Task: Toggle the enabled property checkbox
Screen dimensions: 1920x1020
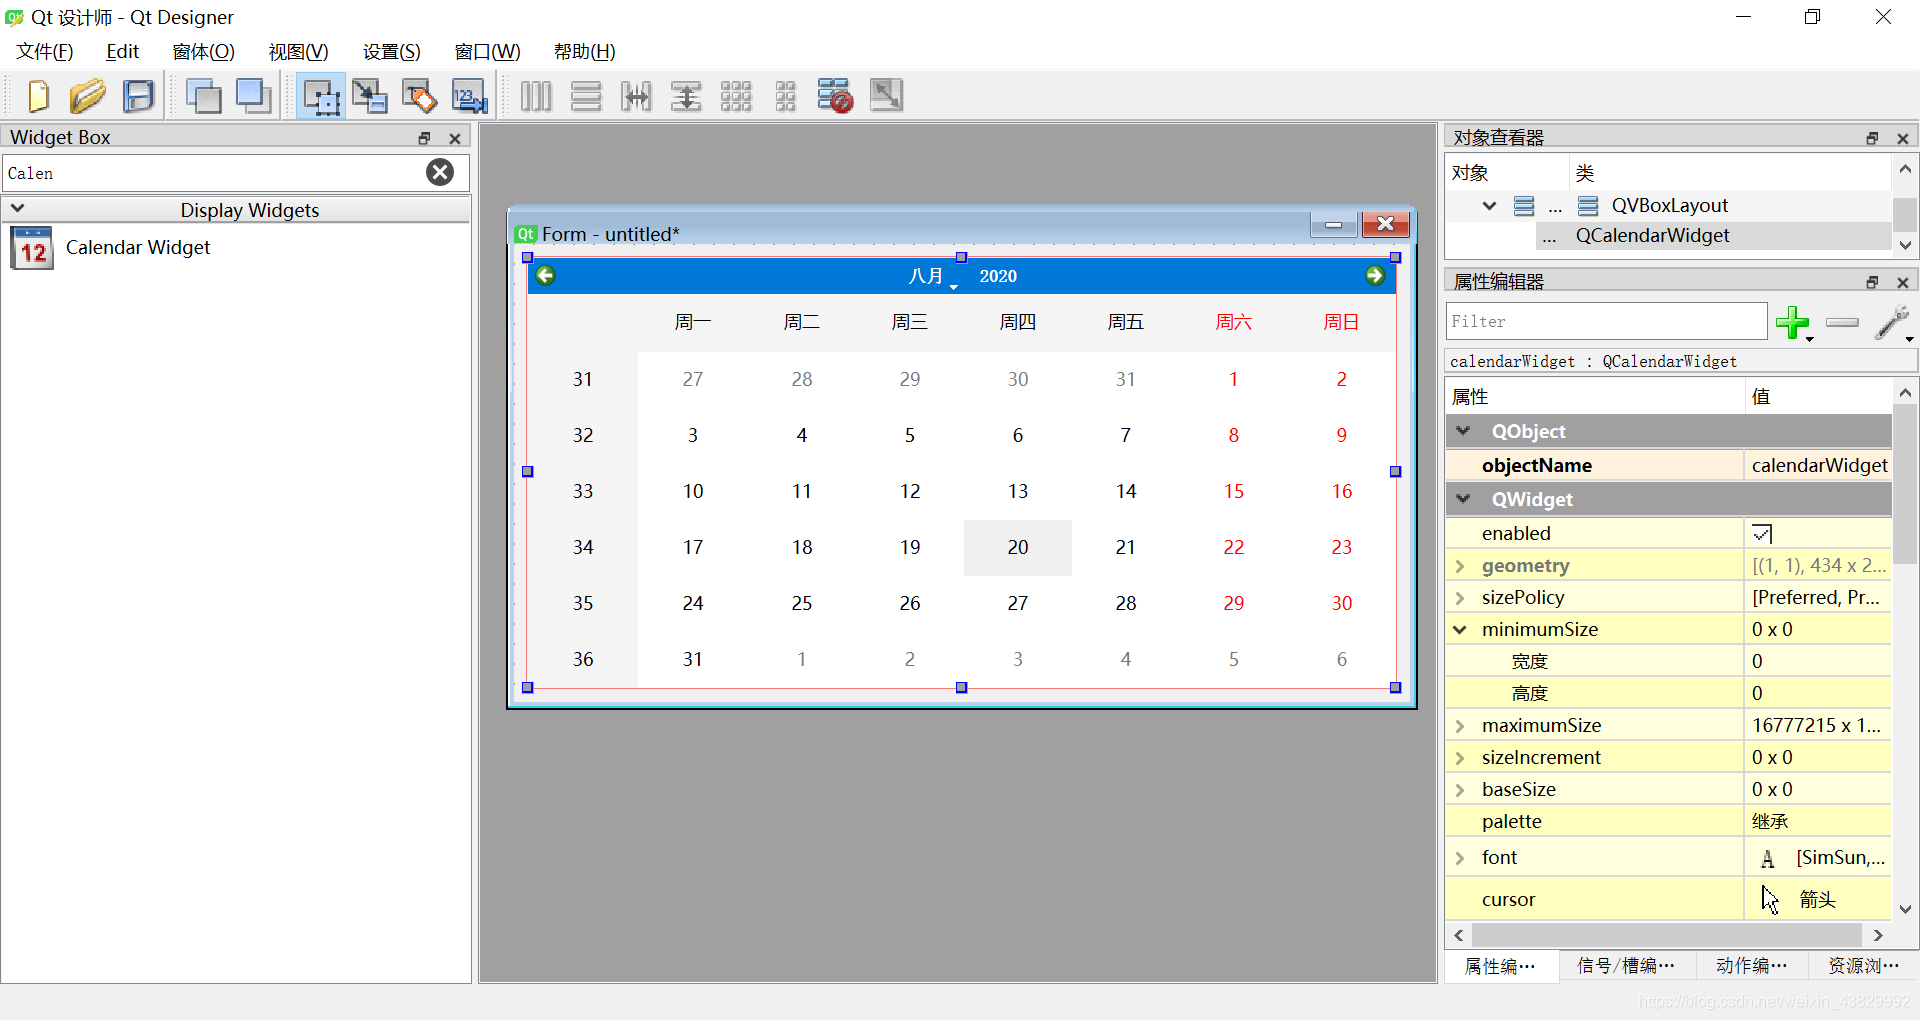Action: [x=1762, y=533]
